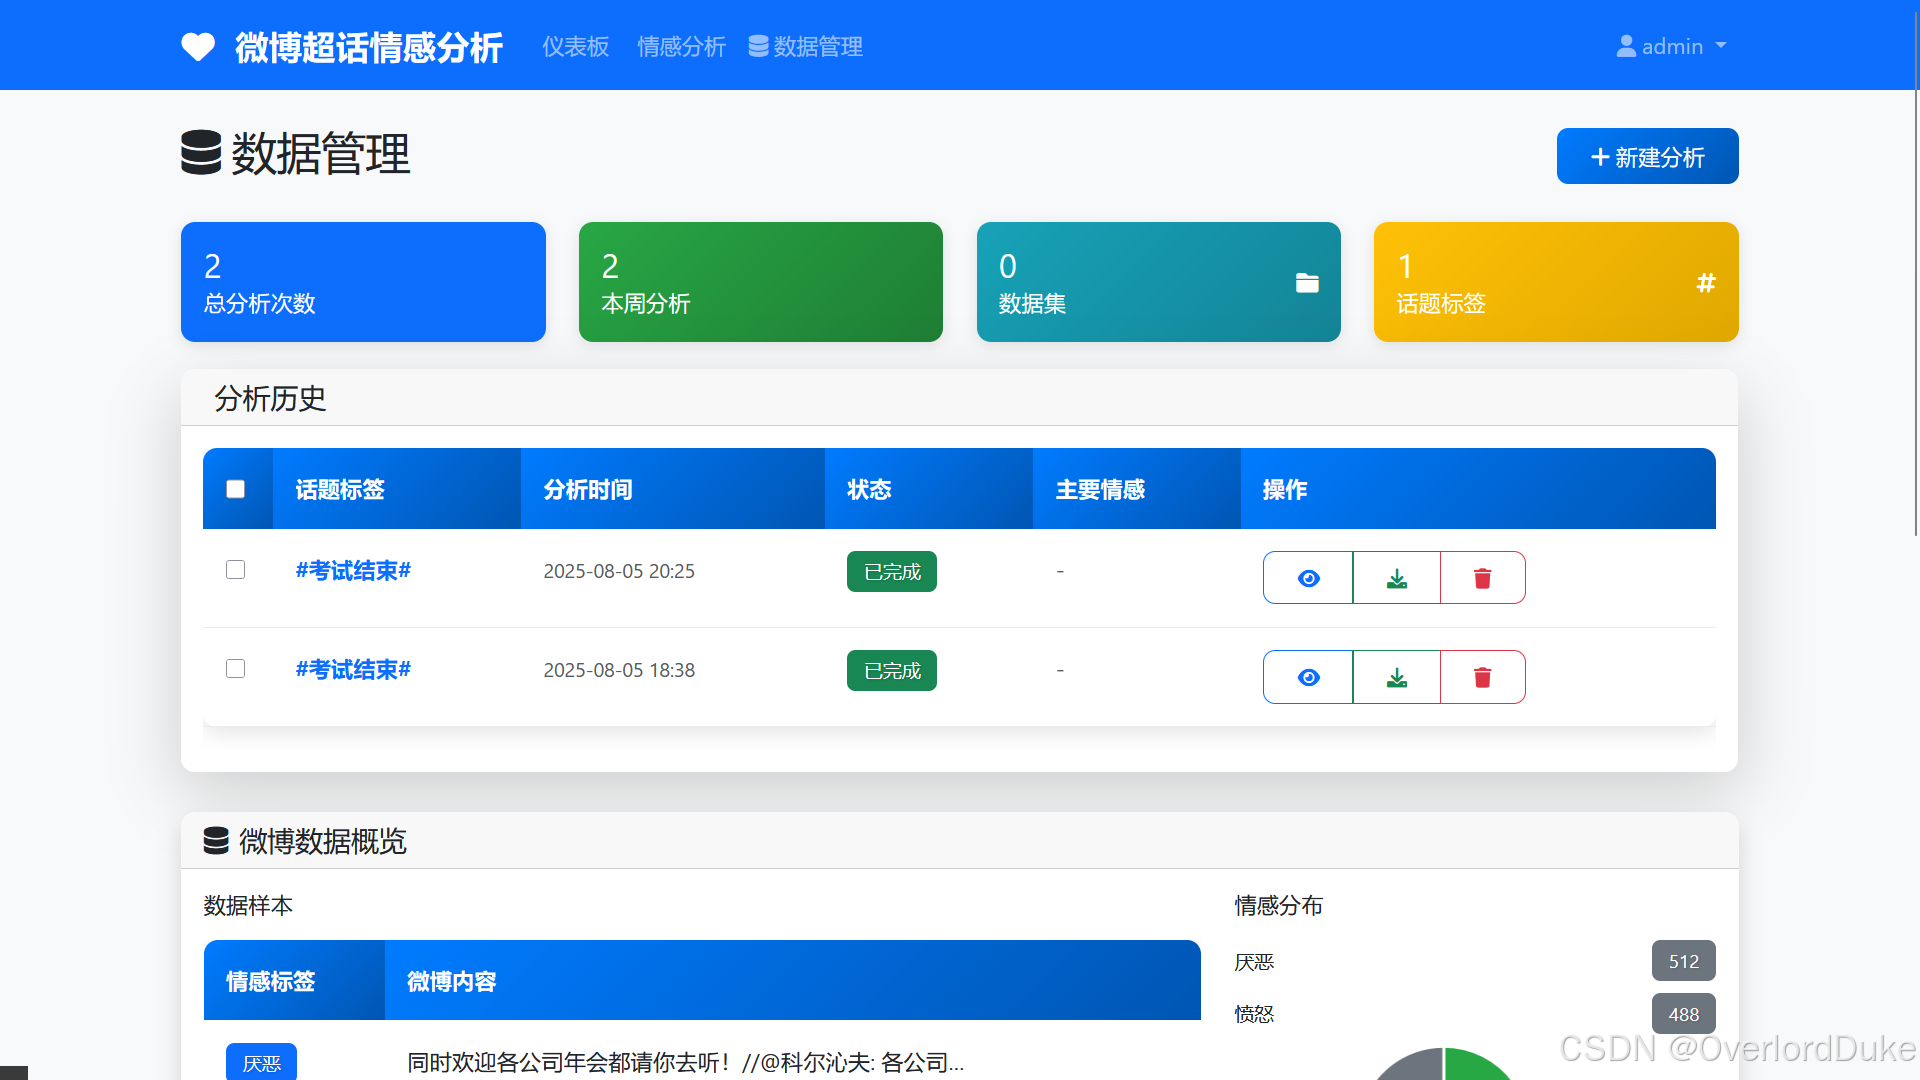This screenshot has width=1920, height=1080.
Task: Click the 微博超话情感分析 brand title
Action: (x=369, y=47)
